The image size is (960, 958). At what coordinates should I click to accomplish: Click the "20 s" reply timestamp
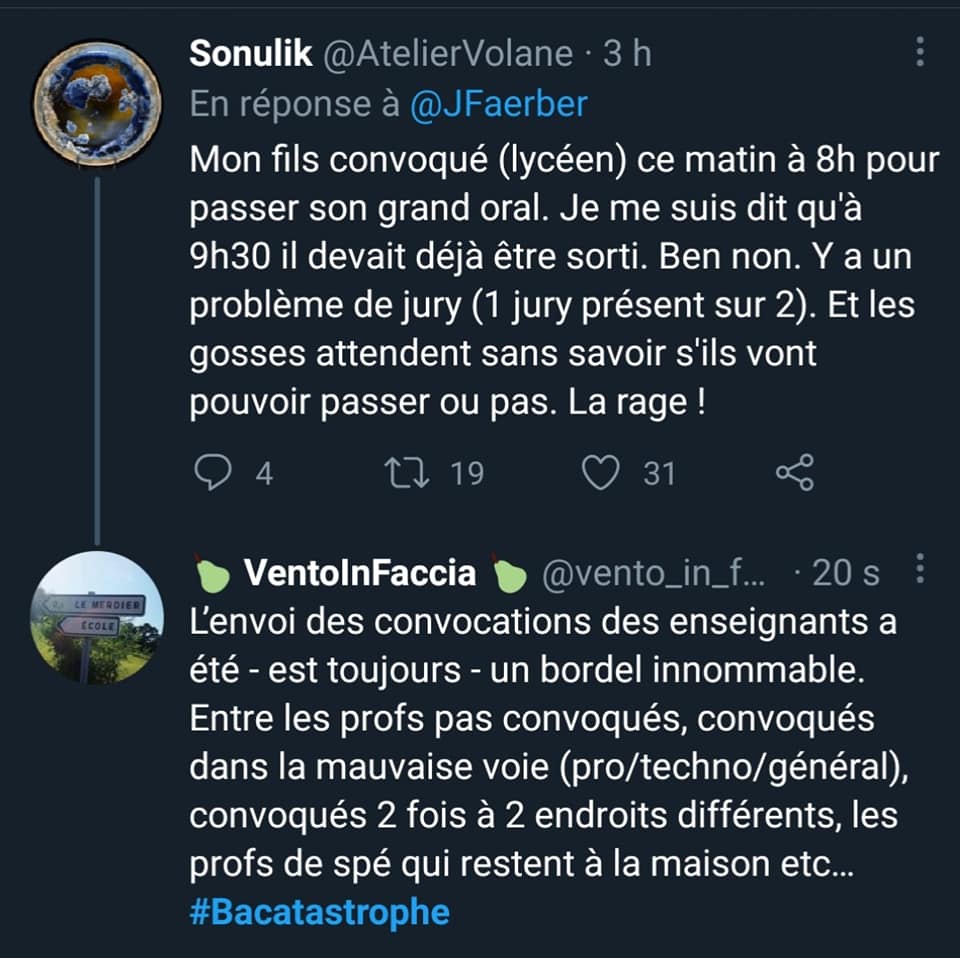(x=846, y=573)
